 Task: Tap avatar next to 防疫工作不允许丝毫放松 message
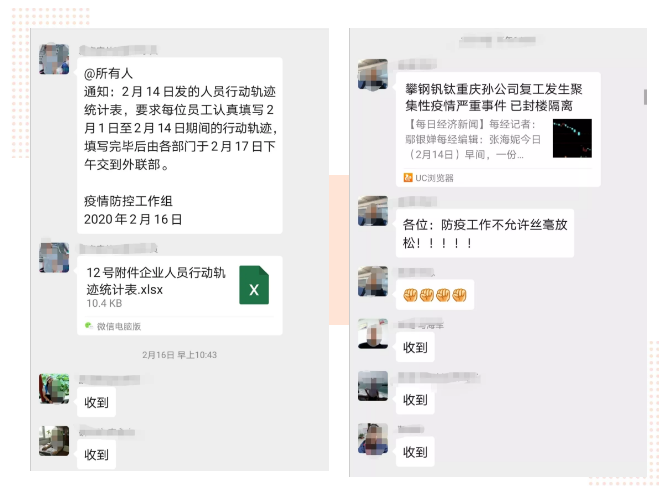click(373, 211)
